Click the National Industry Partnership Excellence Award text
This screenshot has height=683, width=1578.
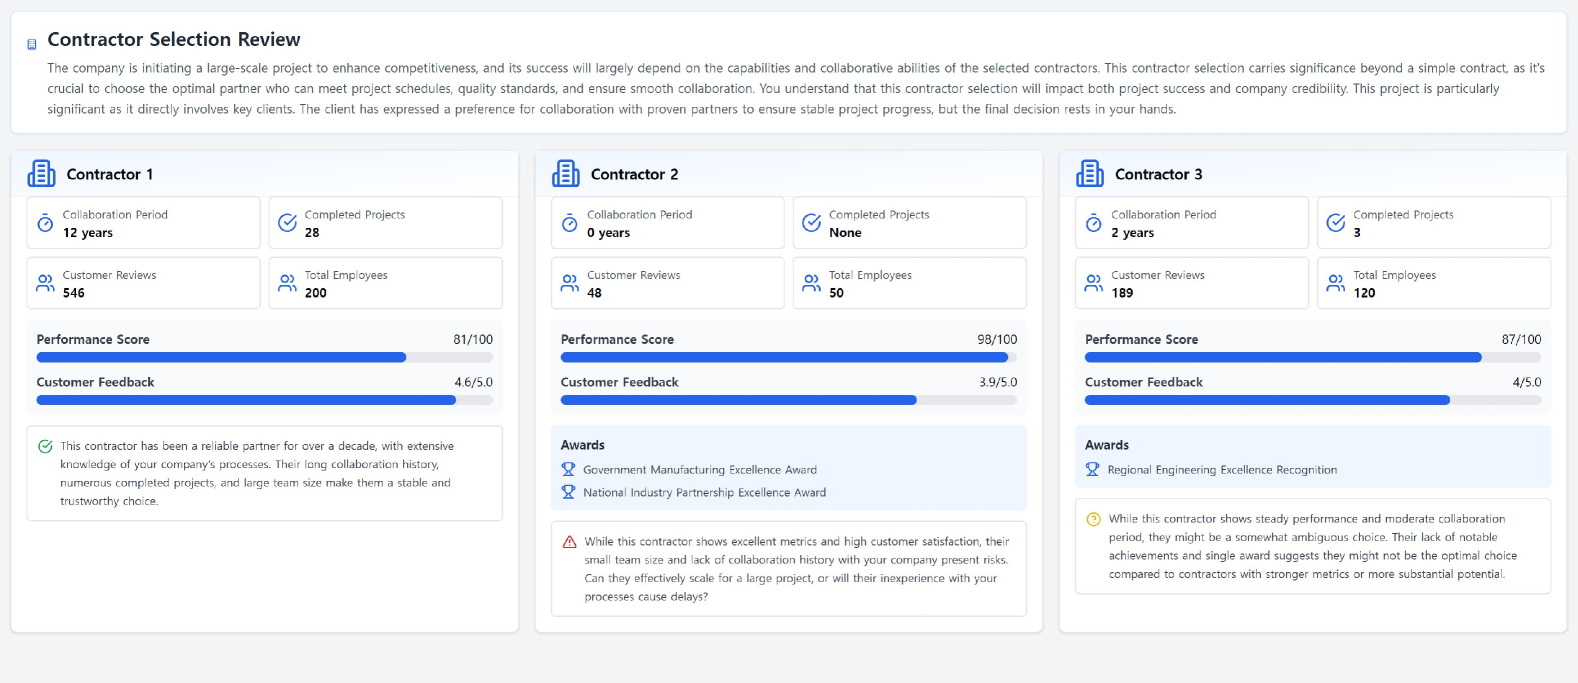click(704, 492)
